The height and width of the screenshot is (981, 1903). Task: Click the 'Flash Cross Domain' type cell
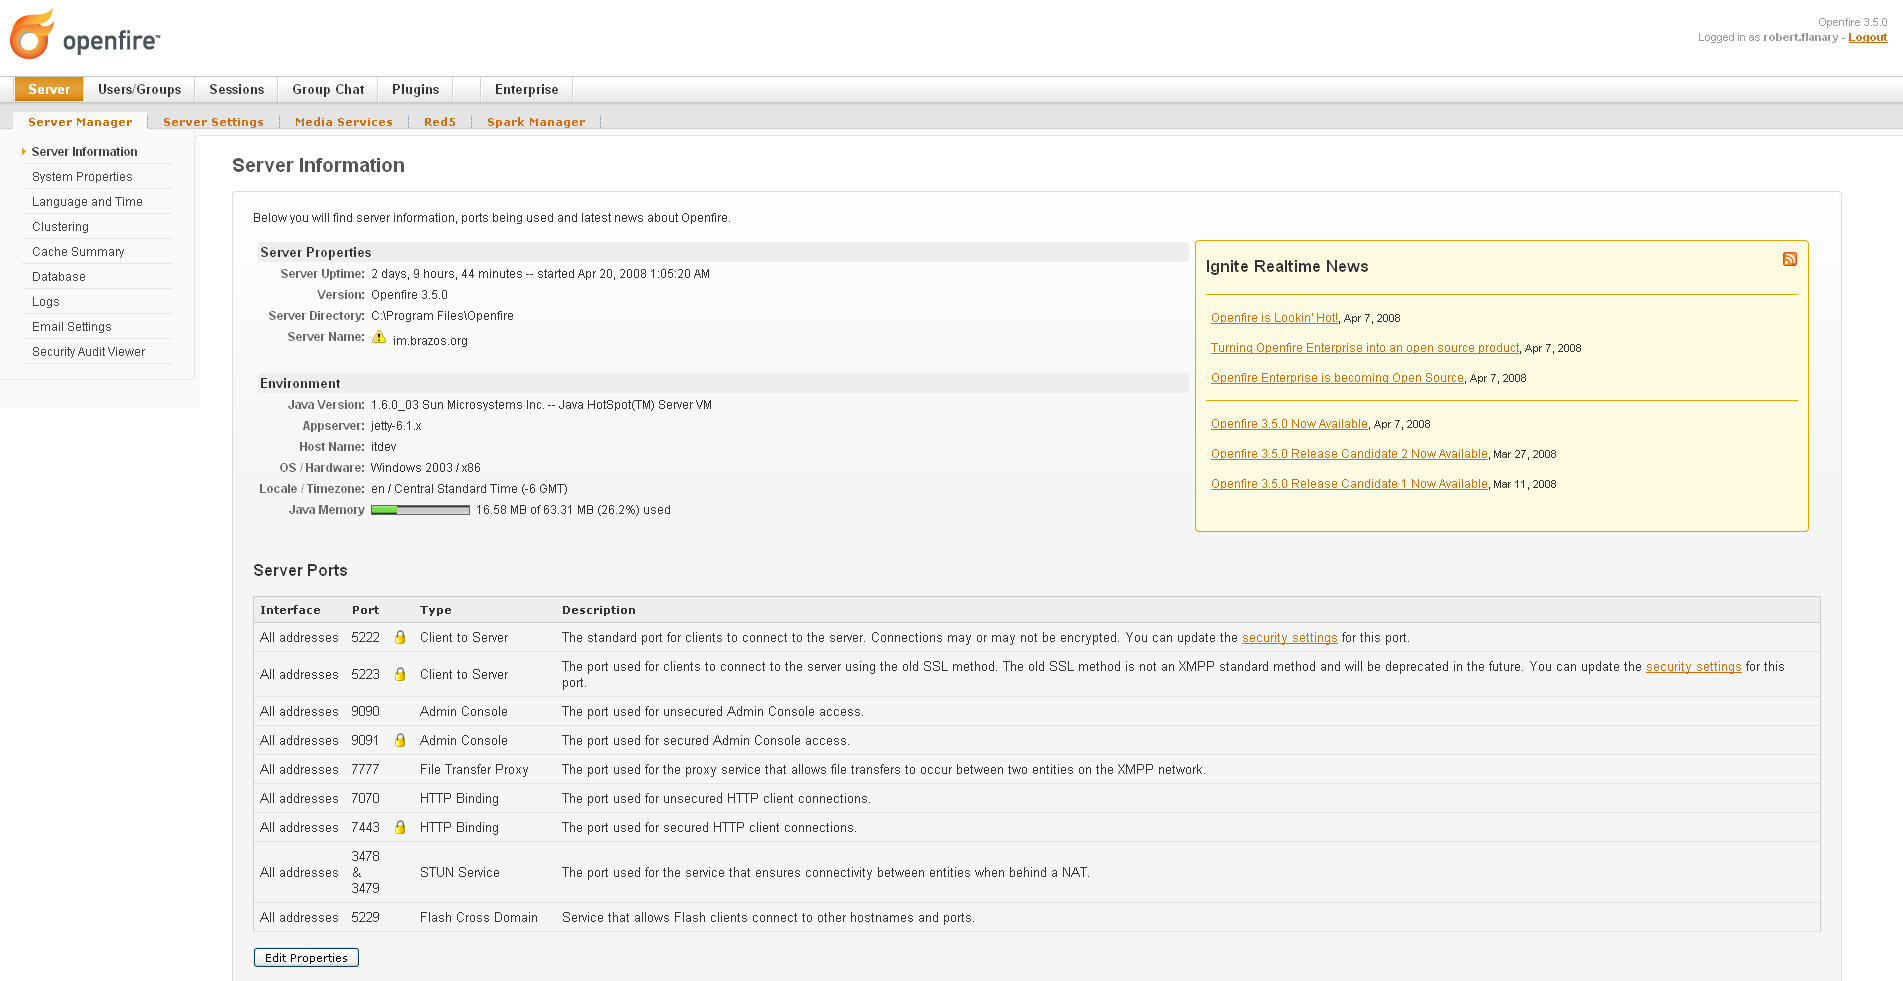tap(478, 917)
